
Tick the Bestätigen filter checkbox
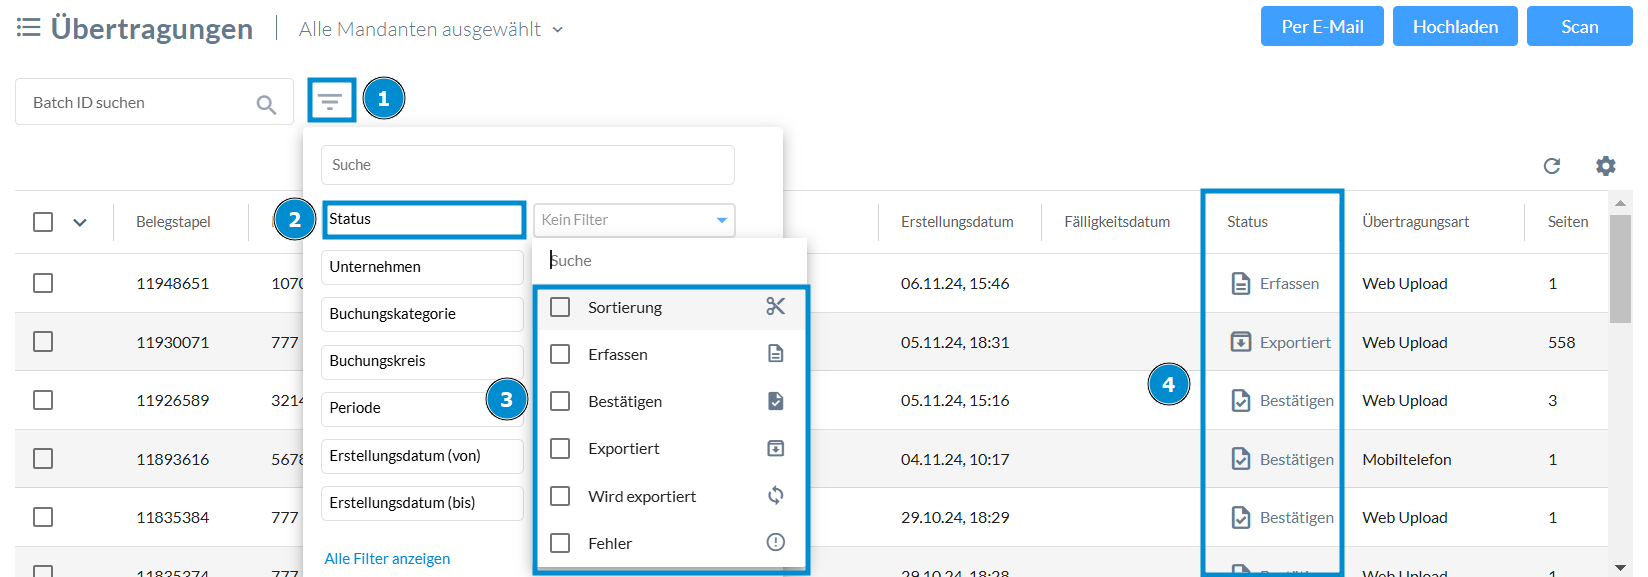click(560, 401)
